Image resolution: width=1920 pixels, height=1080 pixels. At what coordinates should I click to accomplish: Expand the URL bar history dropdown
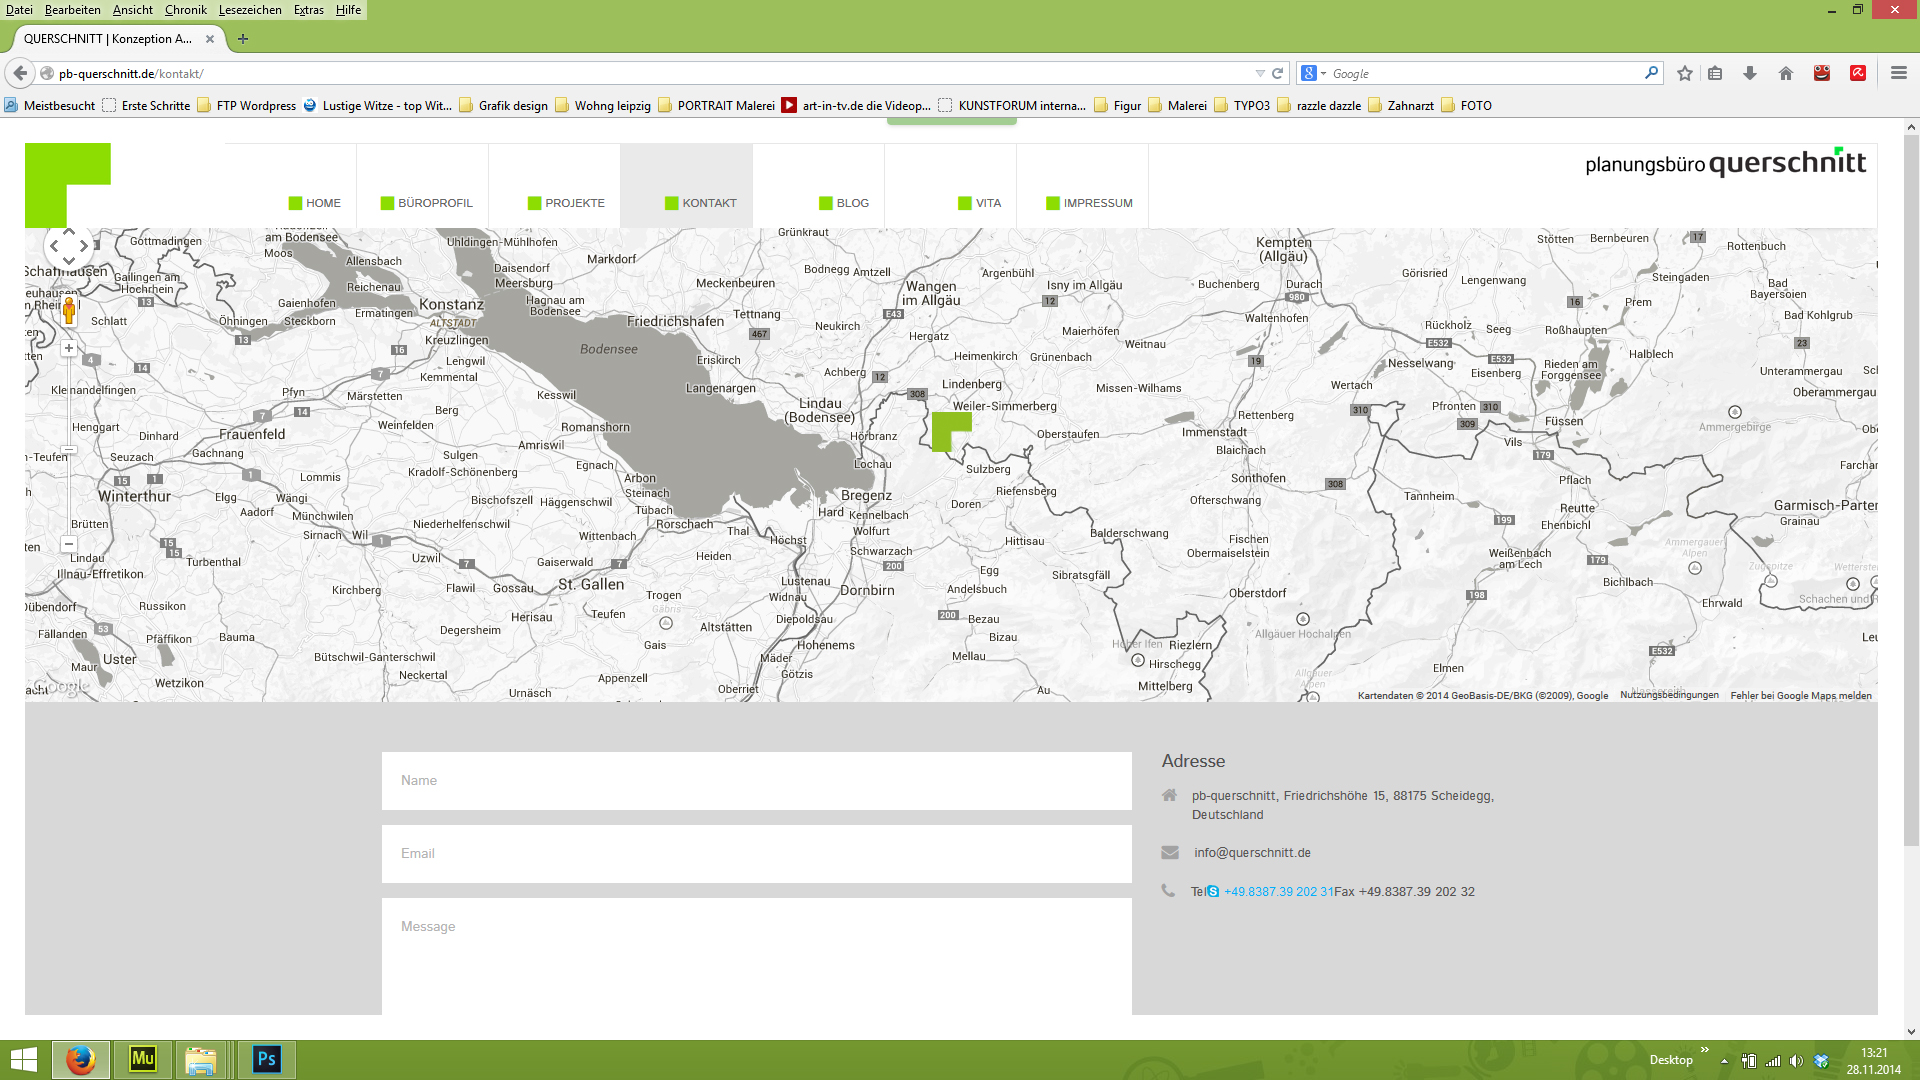pos(1260,73)
